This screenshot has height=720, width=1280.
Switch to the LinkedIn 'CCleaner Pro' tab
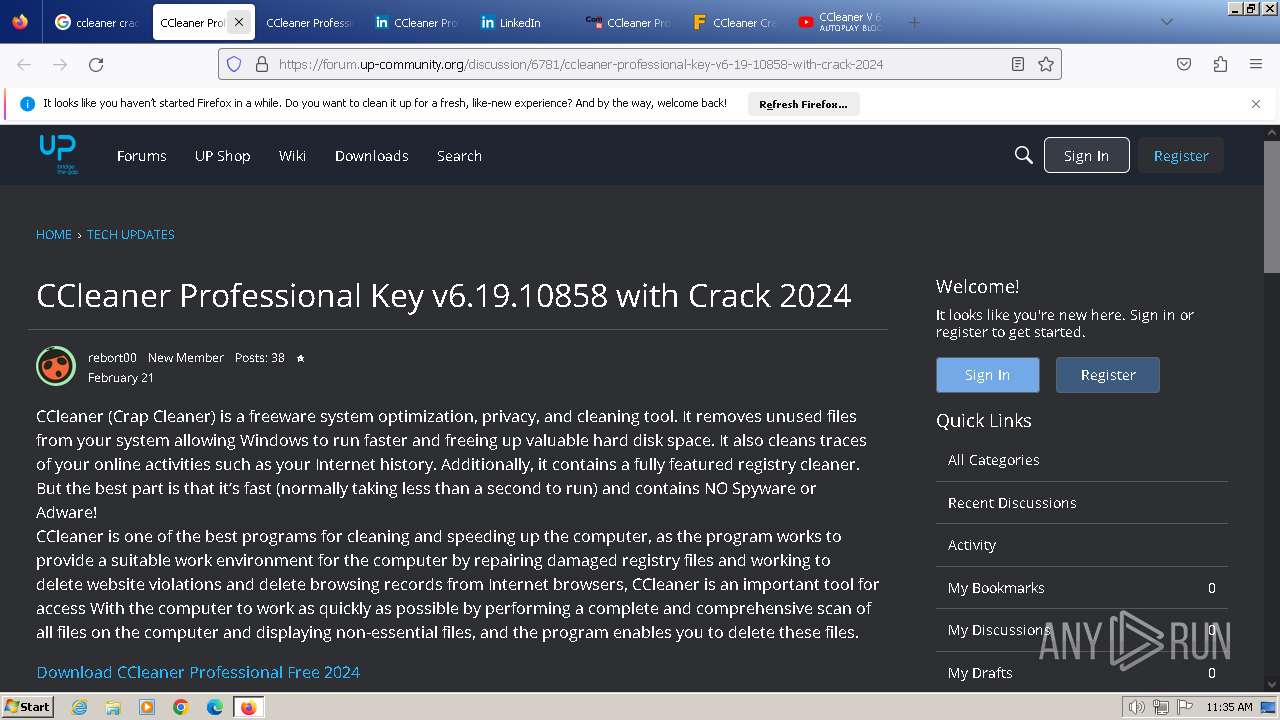[x=415, y=22]
